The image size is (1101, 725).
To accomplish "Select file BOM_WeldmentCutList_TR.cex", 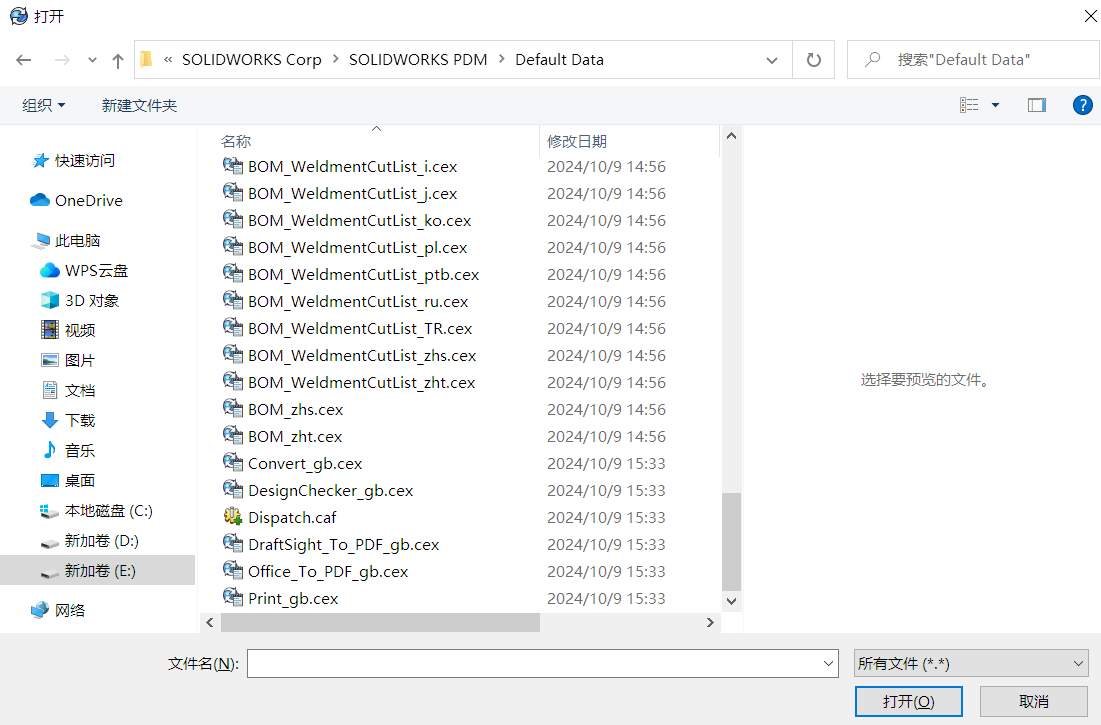I will point(360,329).
